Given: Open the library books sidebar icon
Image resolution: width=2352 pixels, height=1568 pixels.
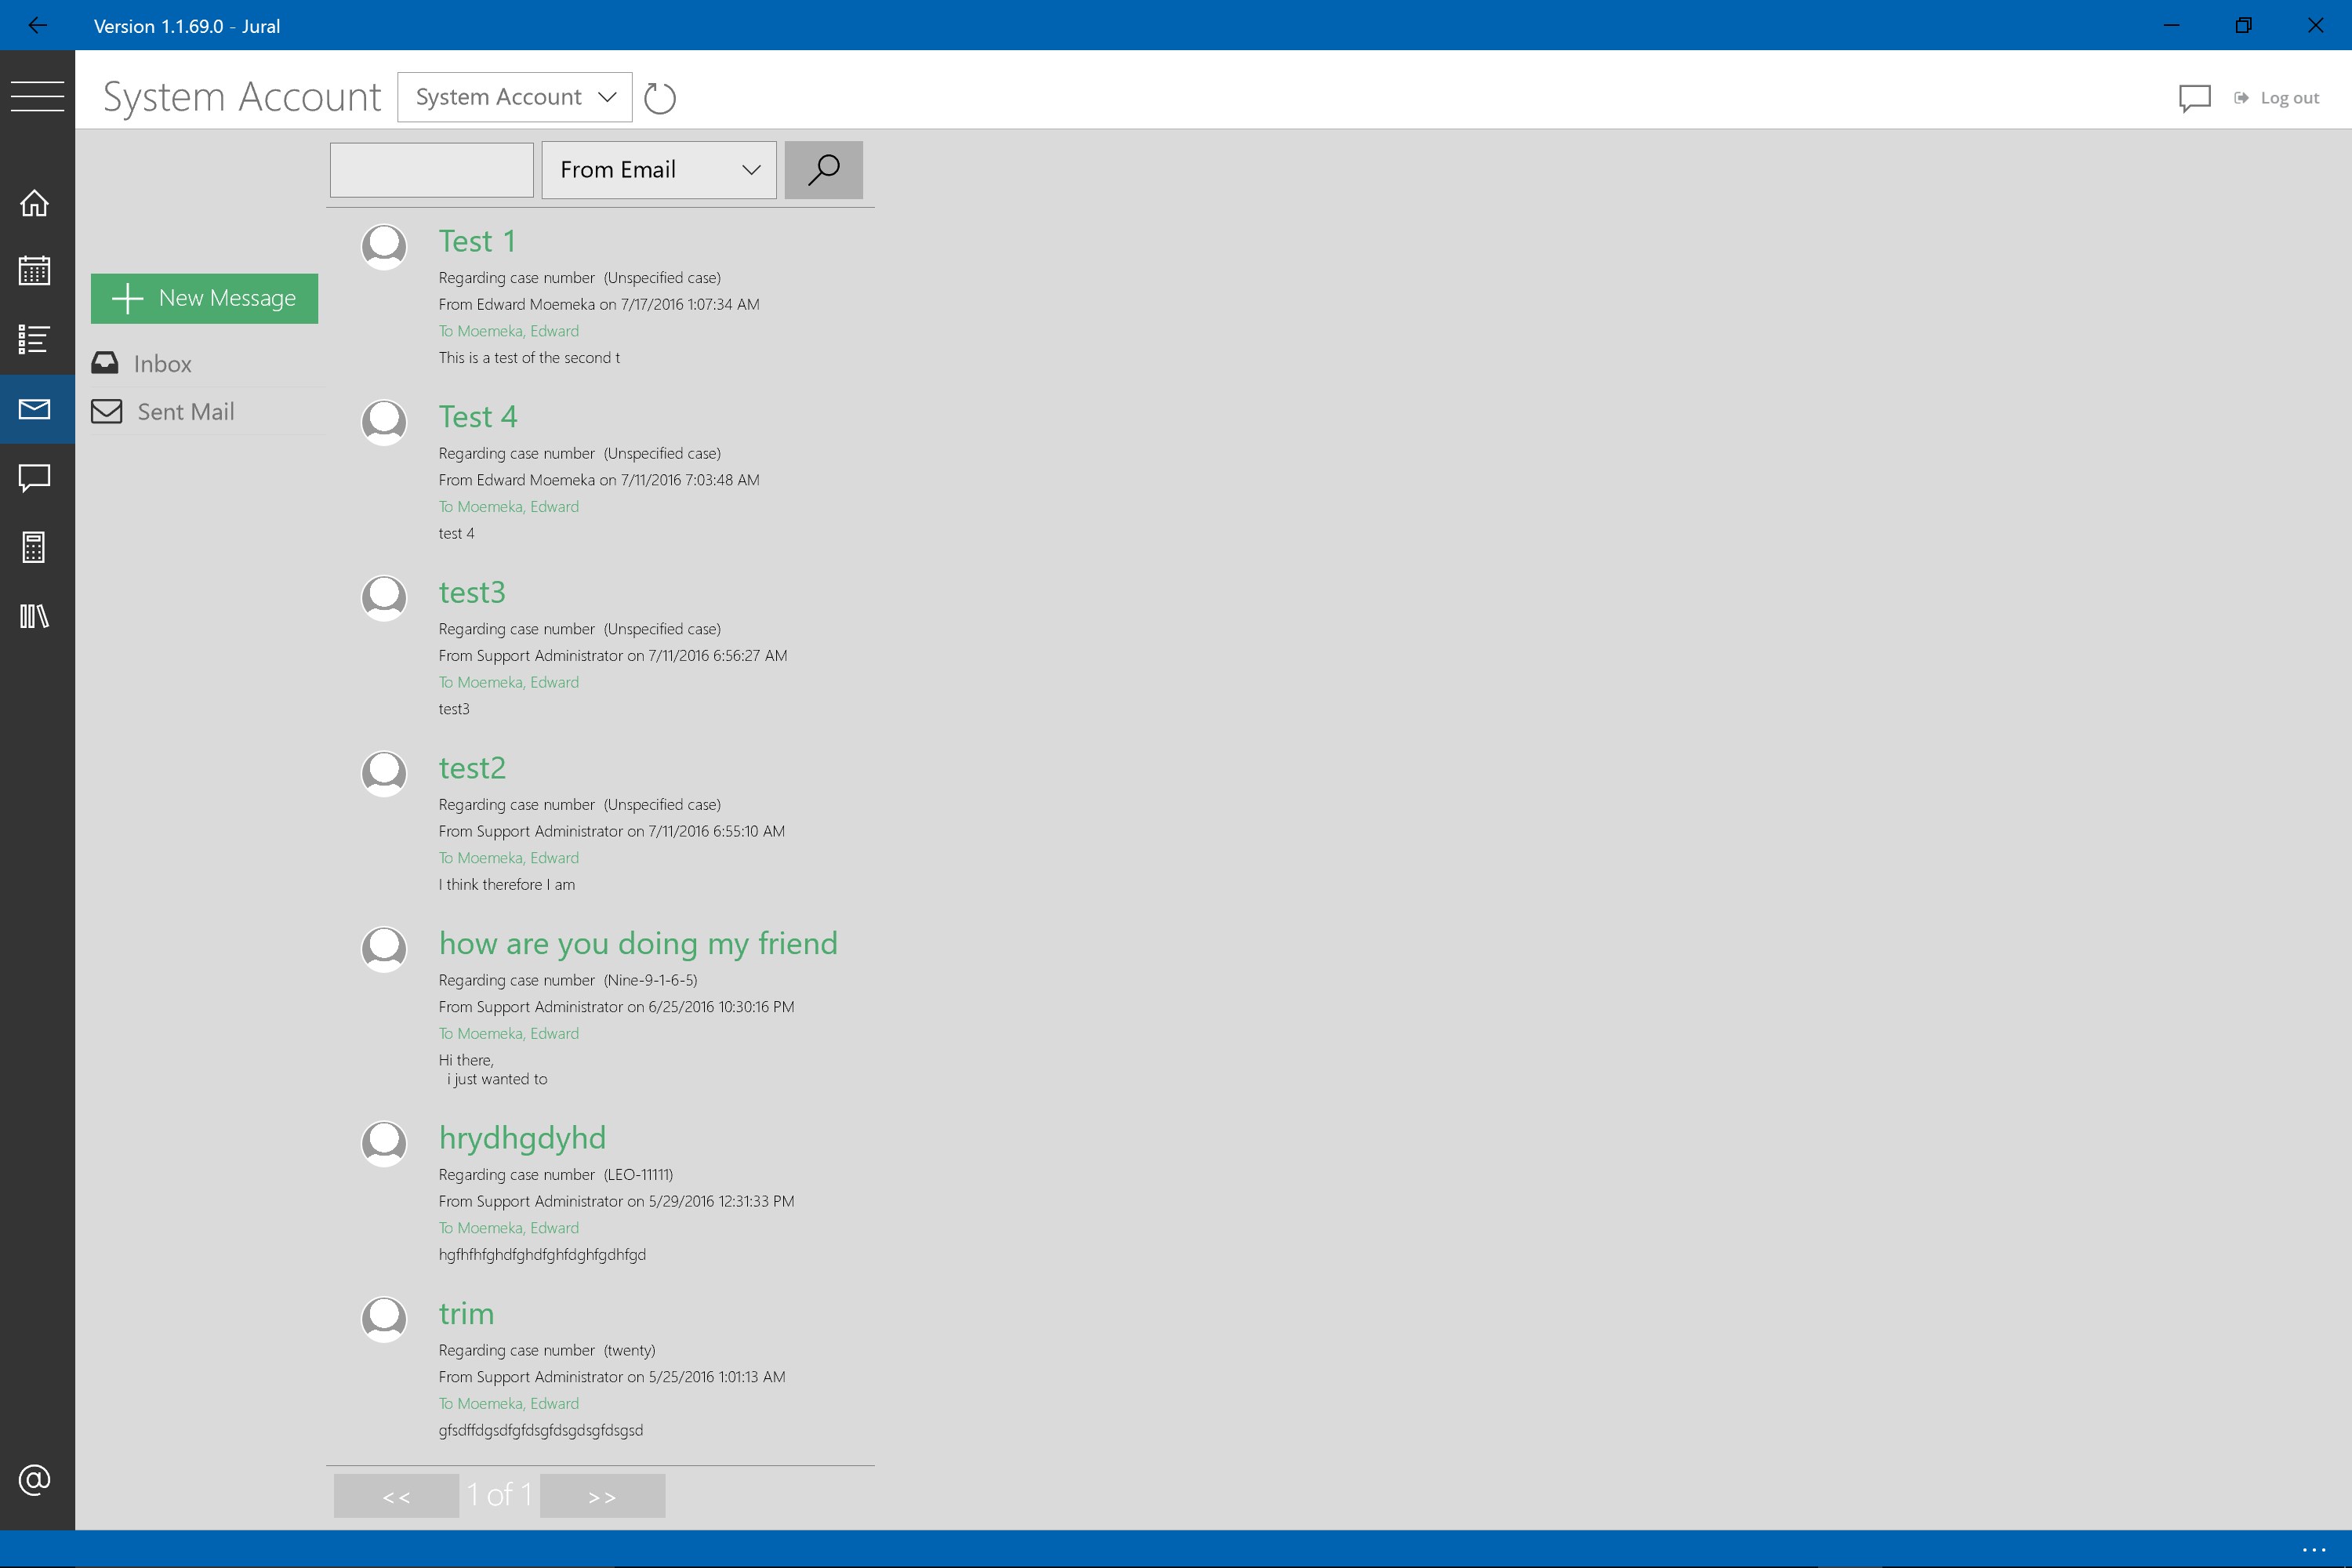Looking at the screenshot, I should pos(35,615).
